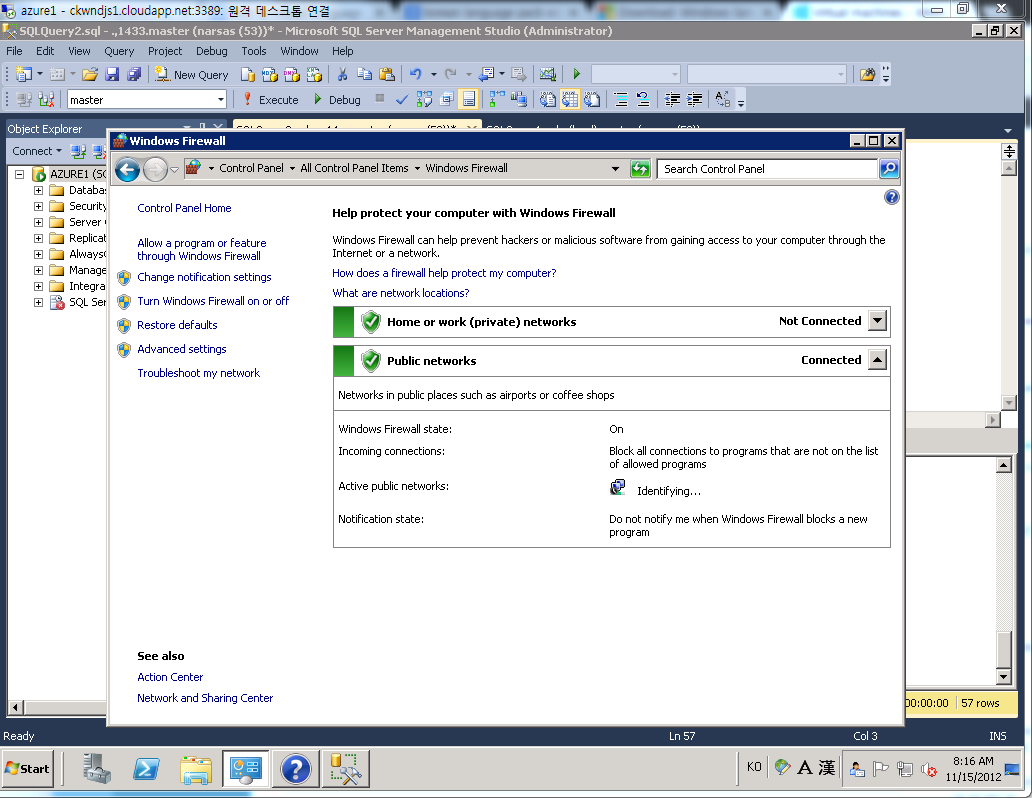
Task: Click the Analysis Services MDX Query icon
Action: pyautogui.click(x=269, y=74)
